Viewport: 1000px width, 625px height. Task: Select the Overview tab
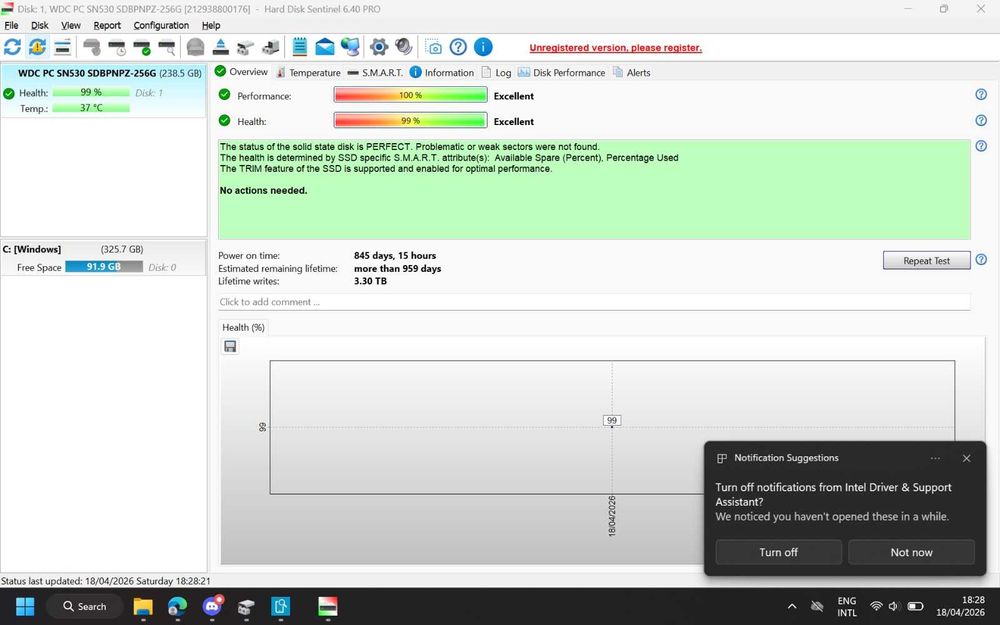tap(241, 71)
